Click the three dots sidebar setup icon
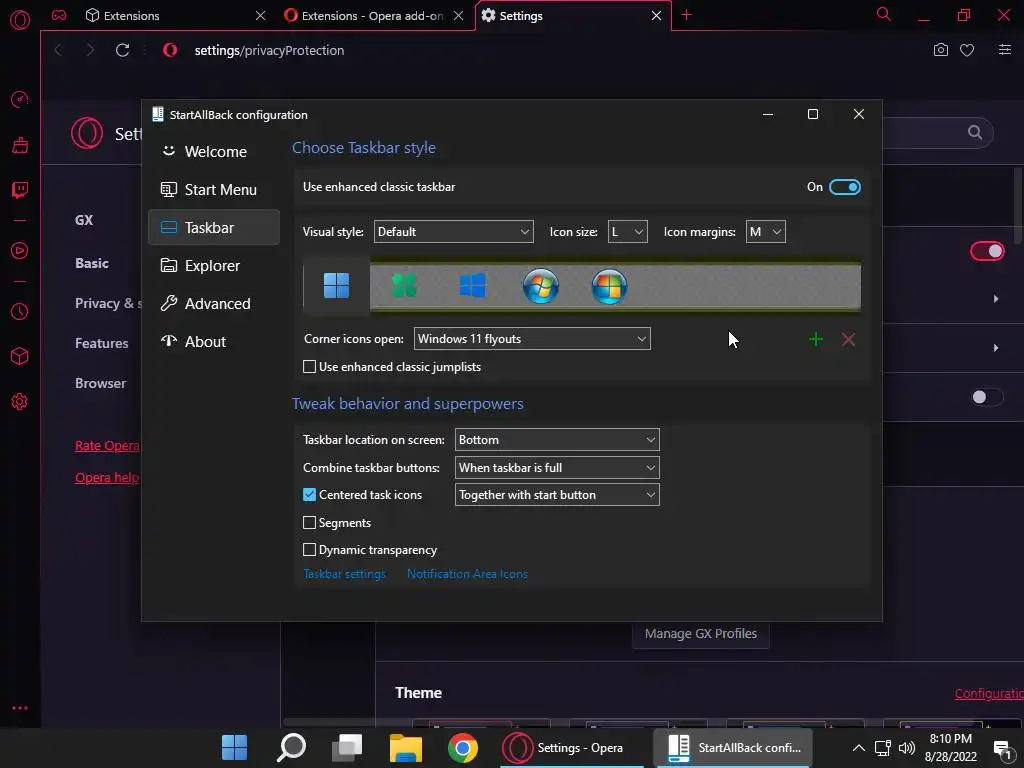This screenshot has height=768, width=1024. tap(20, 708)
